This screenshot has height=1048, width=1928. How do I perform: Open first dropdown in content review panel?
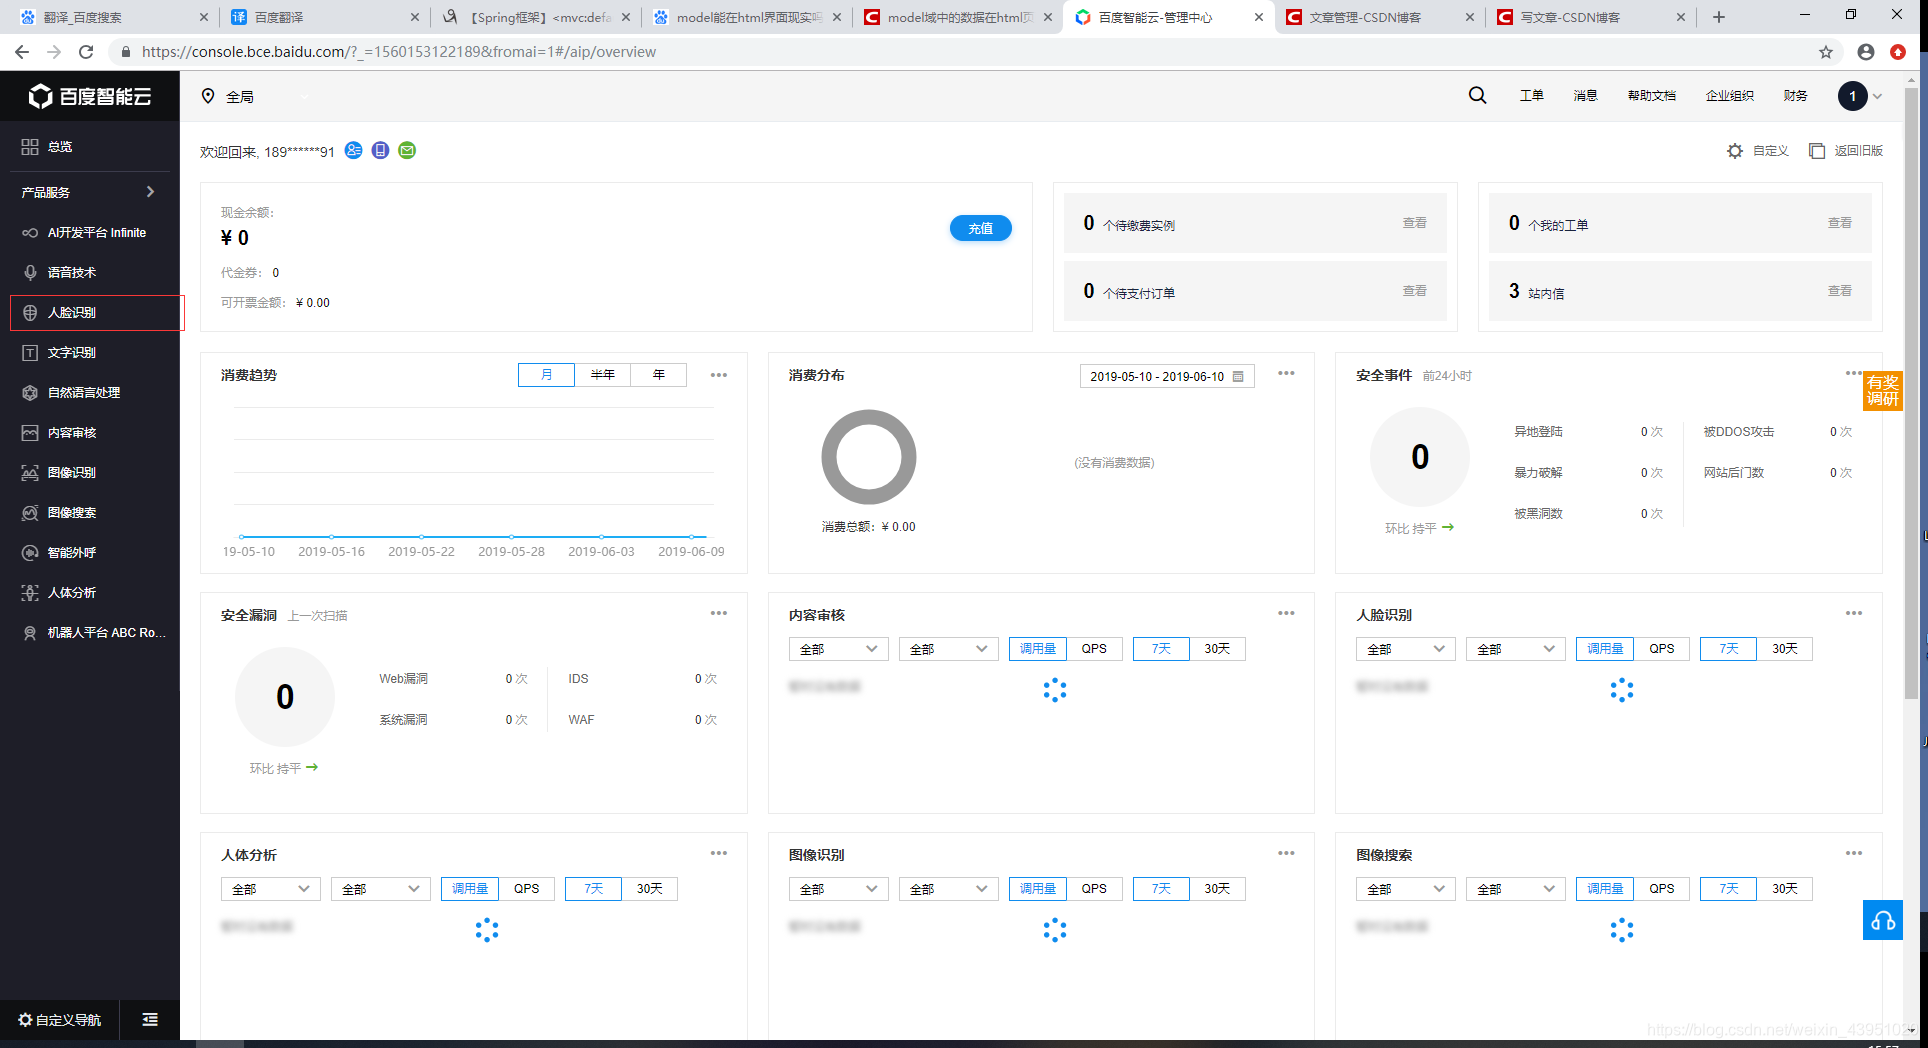[838, 648]
